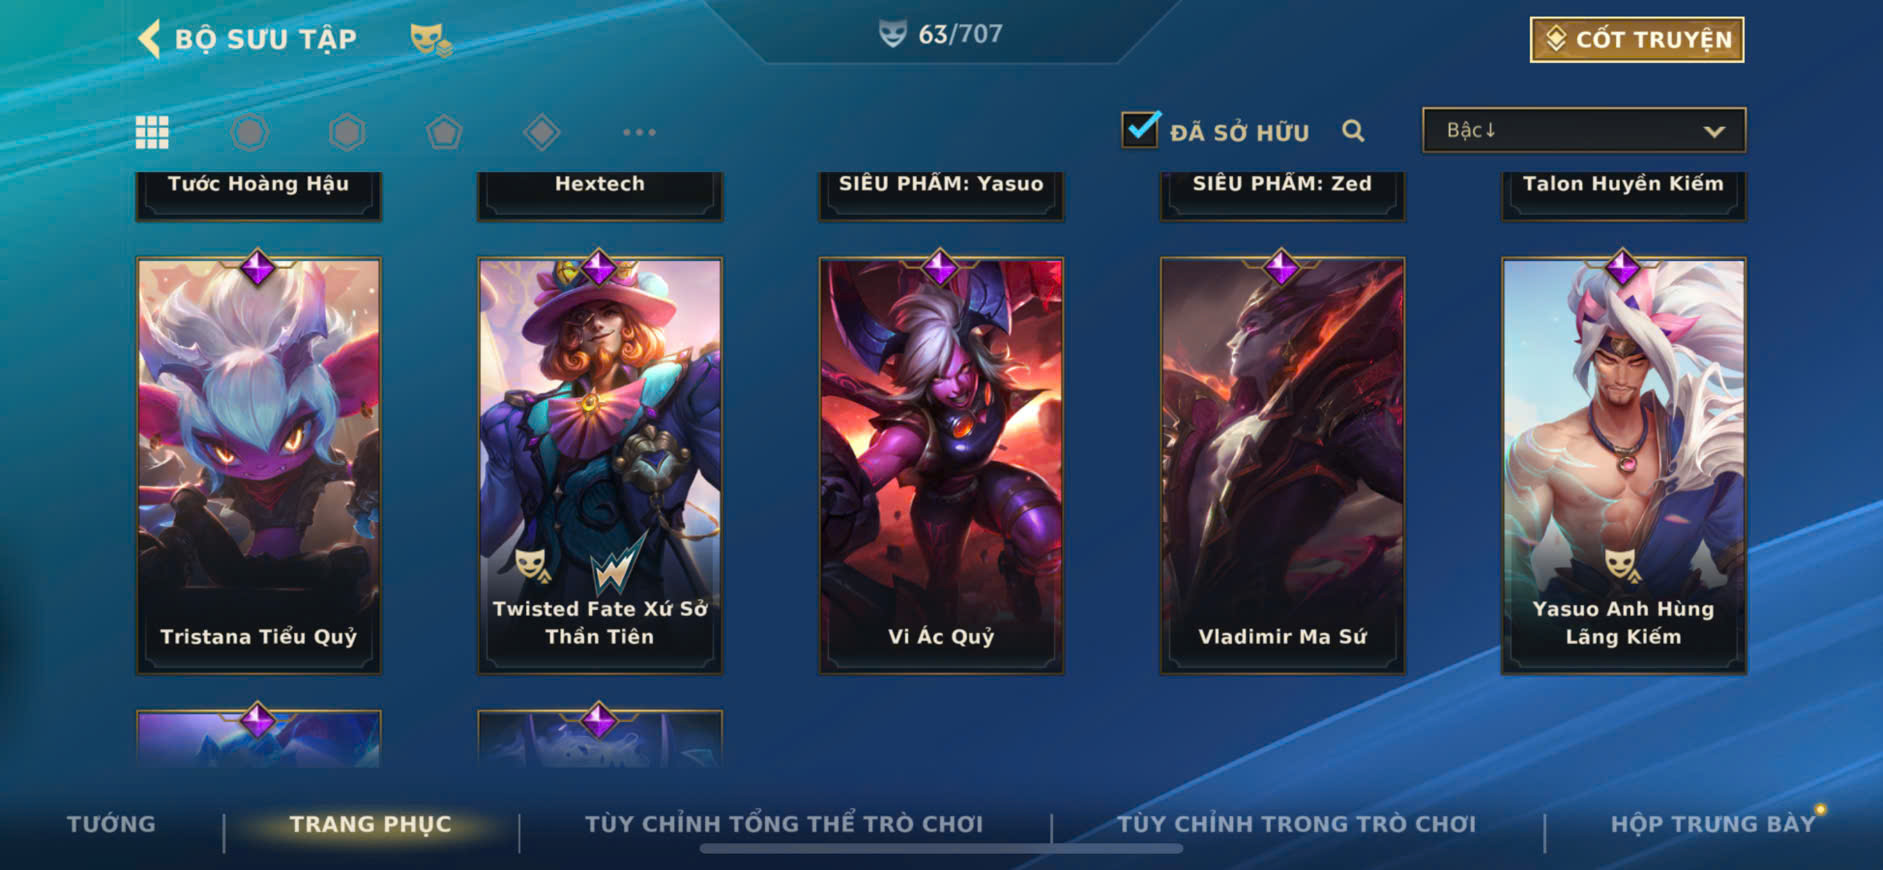The width and height of the screenshot is (1883, 870).
Task: Click the bottom horizontal scroll bar
Action: click(941, 849)
